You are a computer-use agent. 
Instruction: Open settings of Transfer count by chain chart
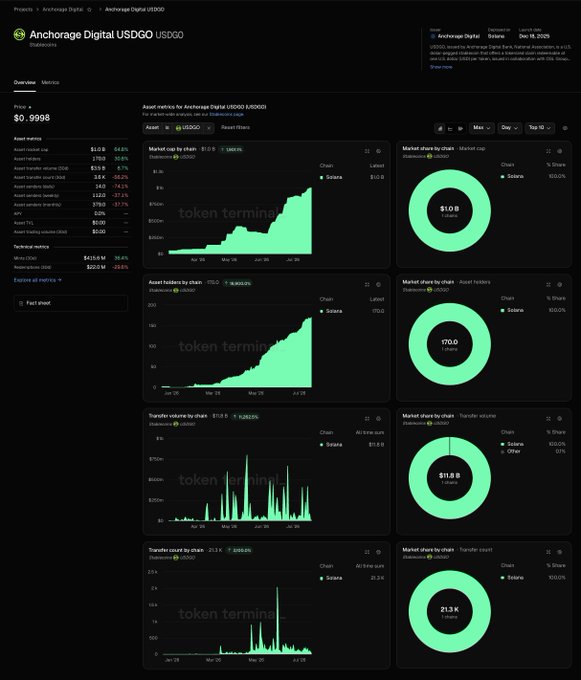379,552
